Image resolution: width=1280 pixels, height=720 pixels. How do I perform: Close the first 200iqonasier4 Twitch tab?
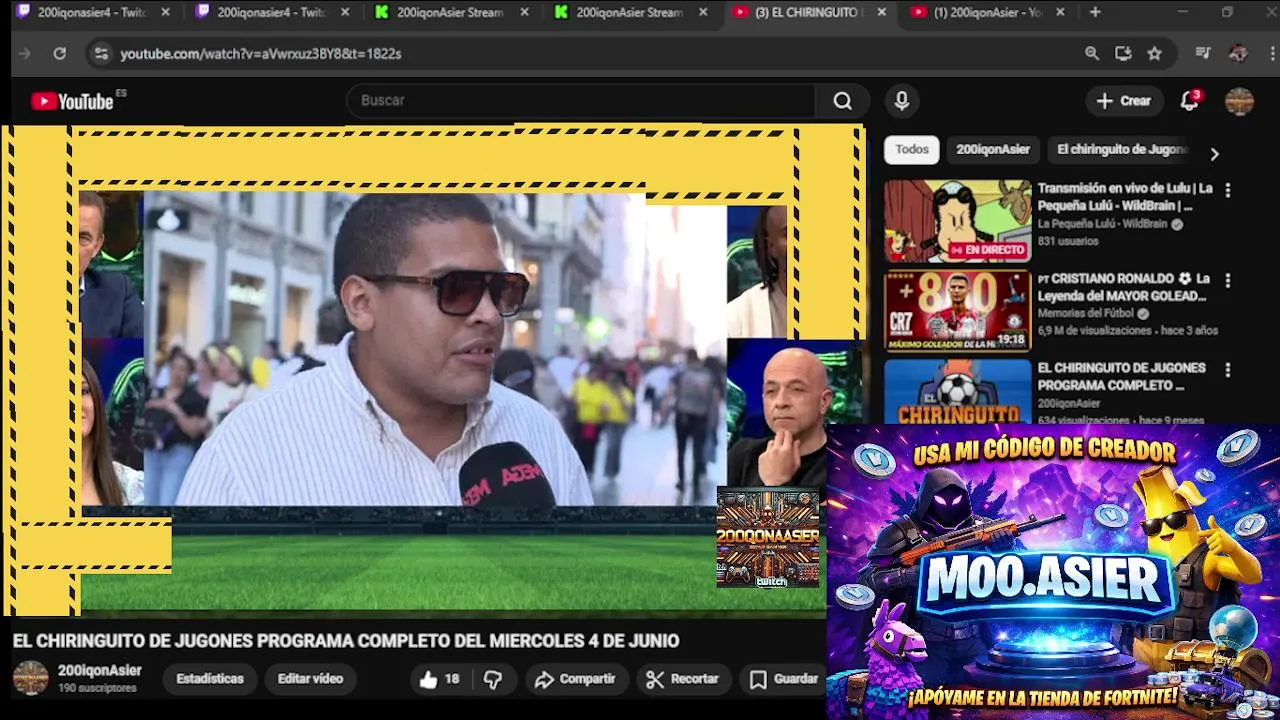[x=165, y=12]
